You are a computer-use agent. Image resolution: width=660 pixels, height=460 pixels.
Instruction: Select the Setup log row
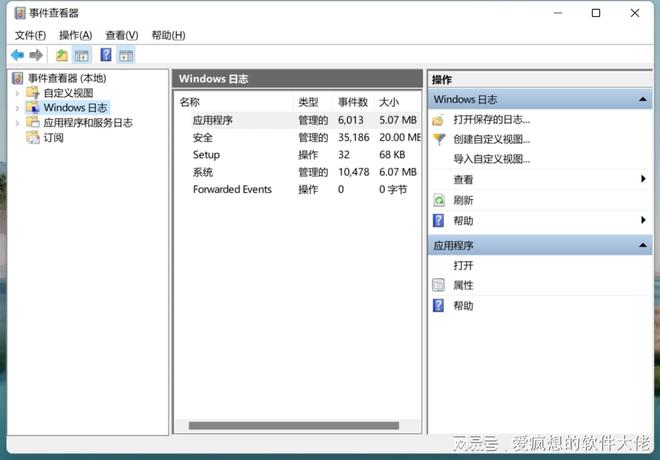click(x=298, y=155)
